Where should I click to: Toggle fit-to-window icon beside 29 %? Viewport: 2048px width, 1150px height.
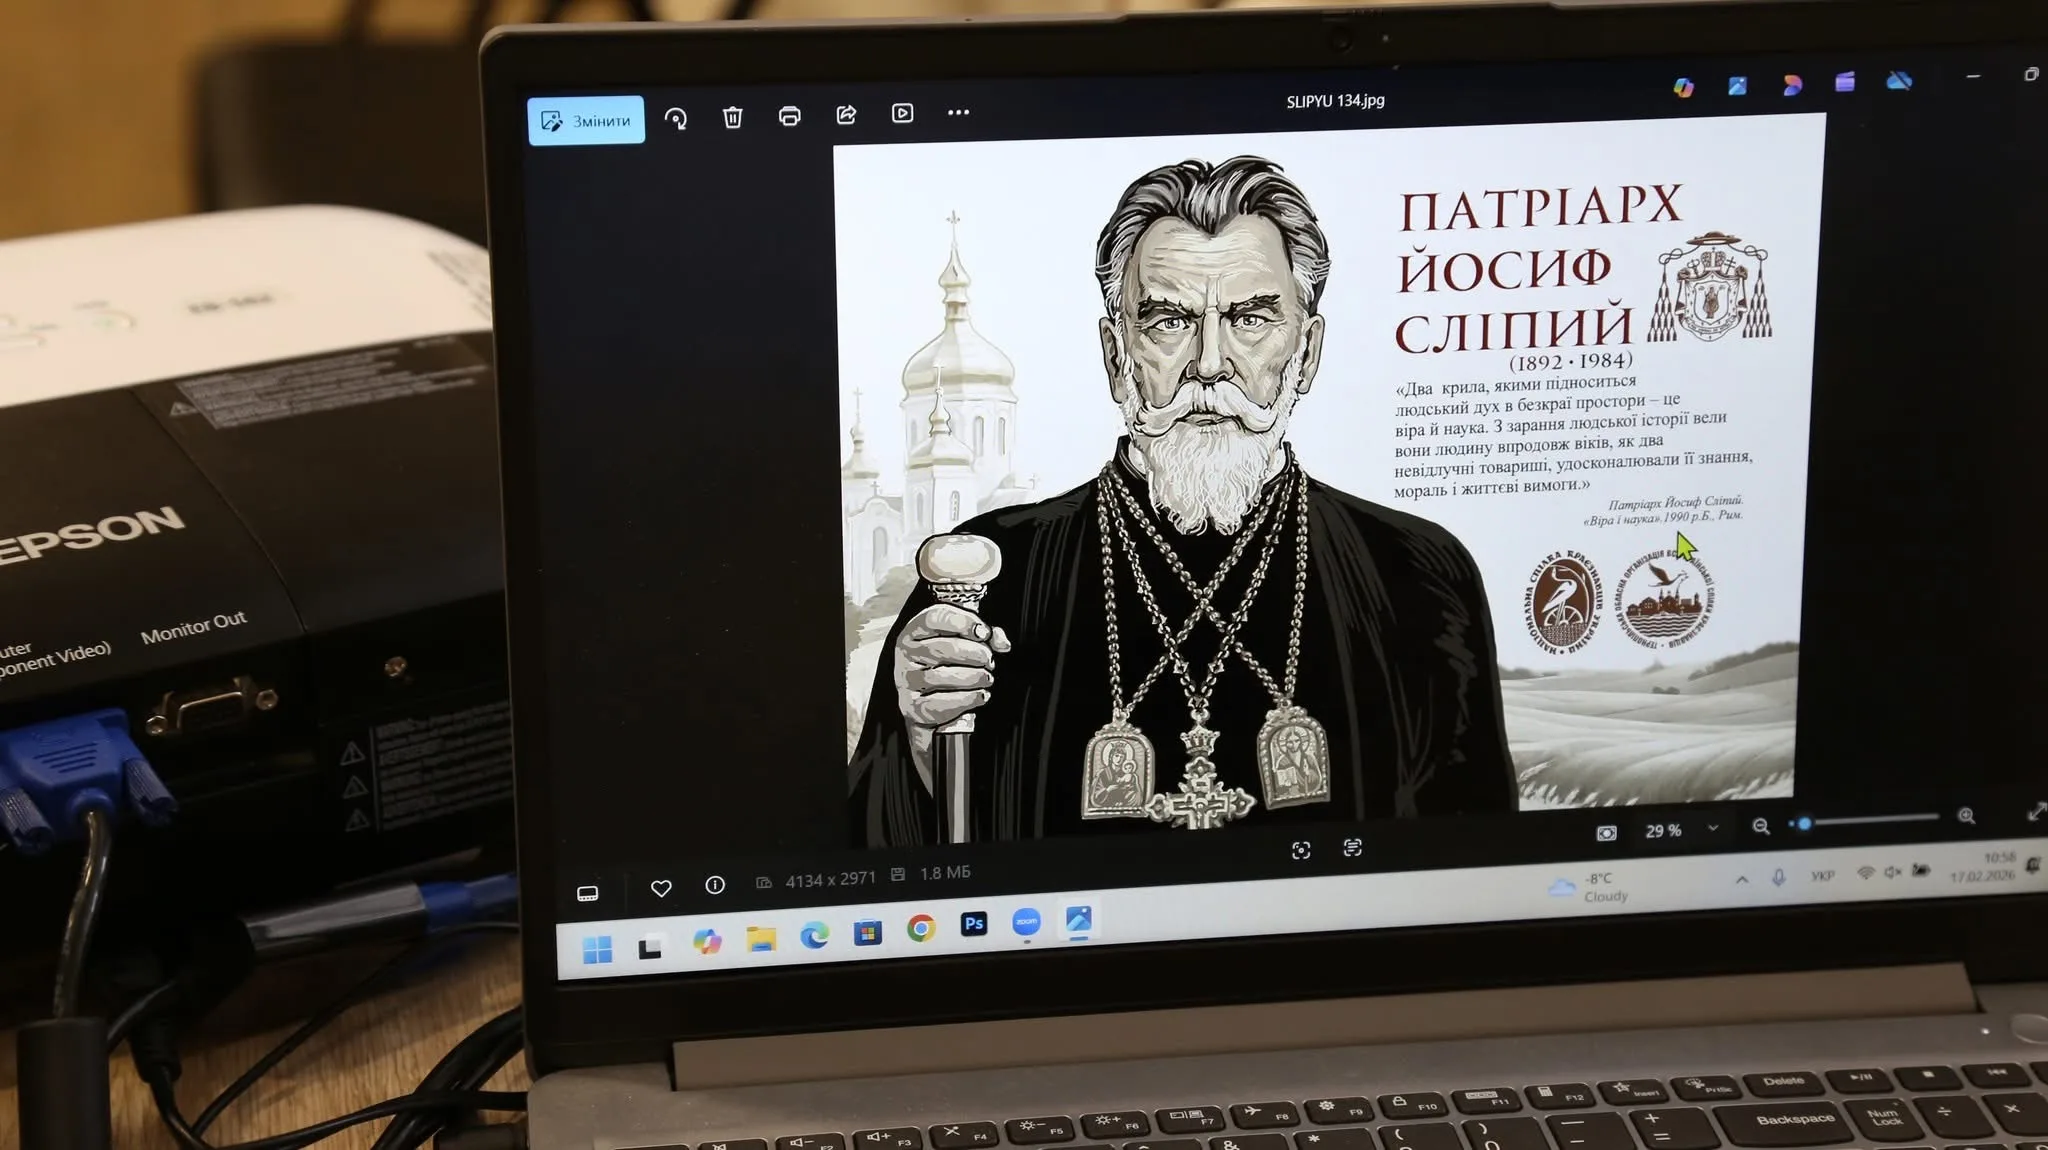[x=1606, y=833]
